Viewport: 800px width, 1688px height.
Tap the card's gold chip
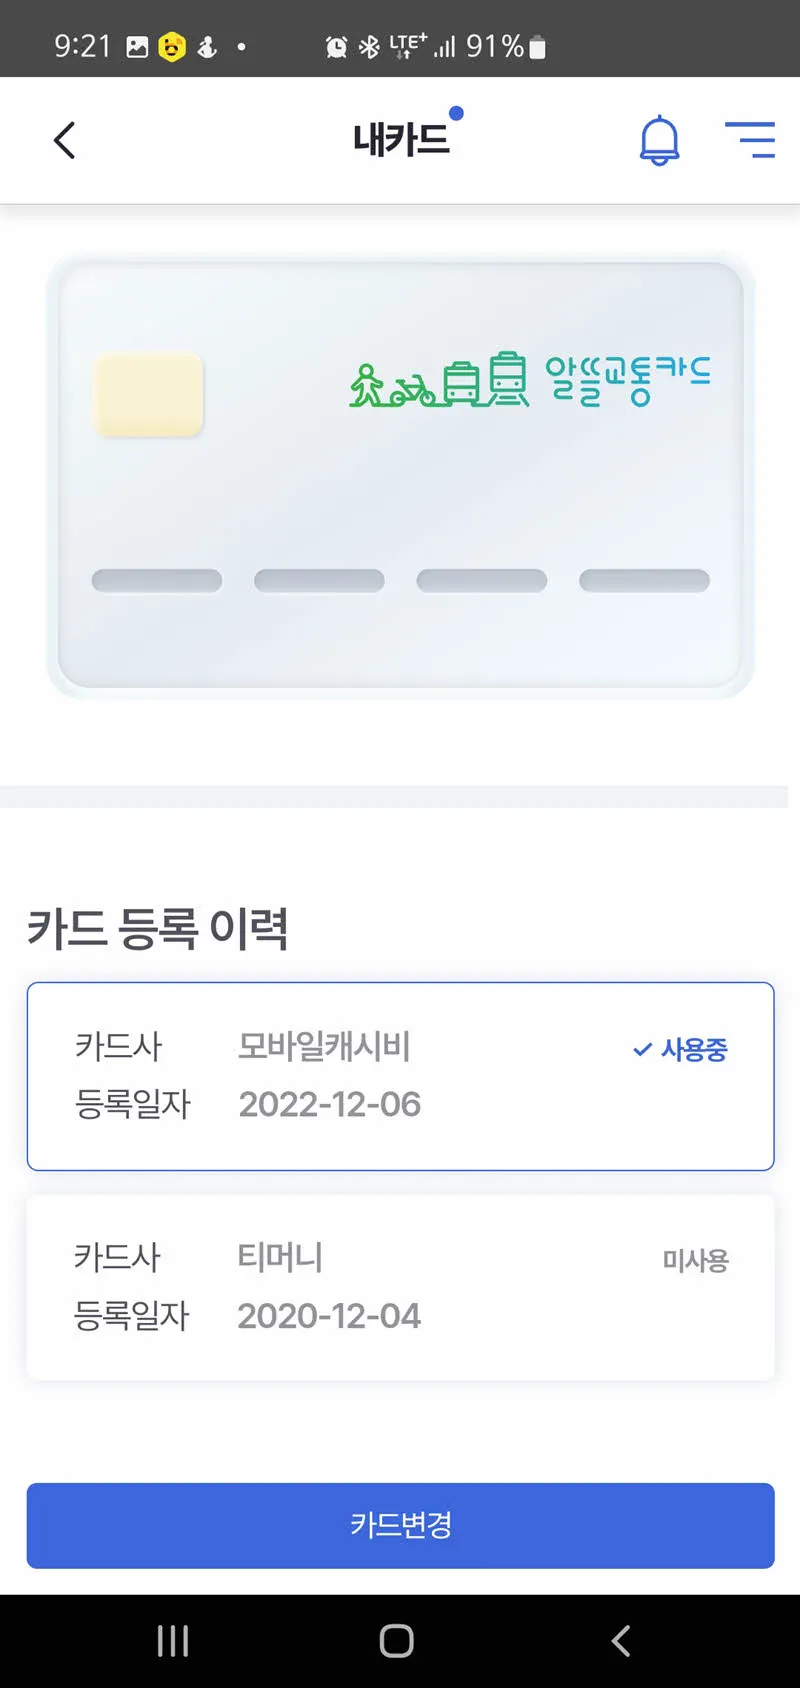click(148, 394)
